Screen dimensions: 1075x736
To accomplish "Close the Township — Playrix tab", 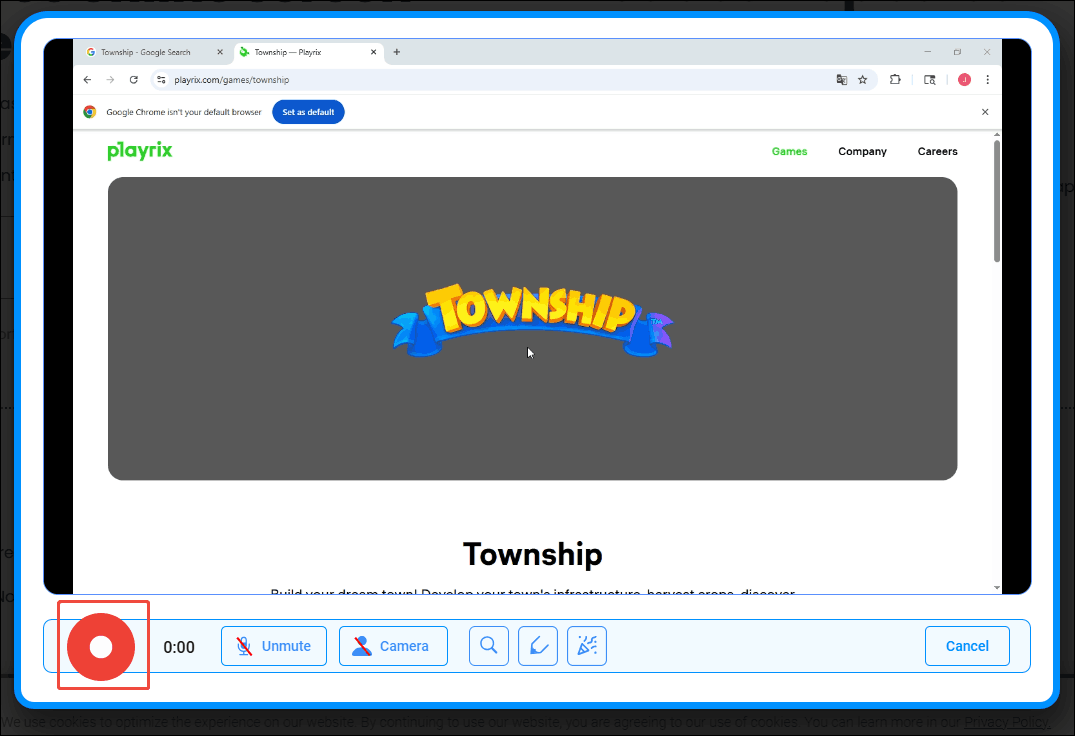I will point(374,52).
